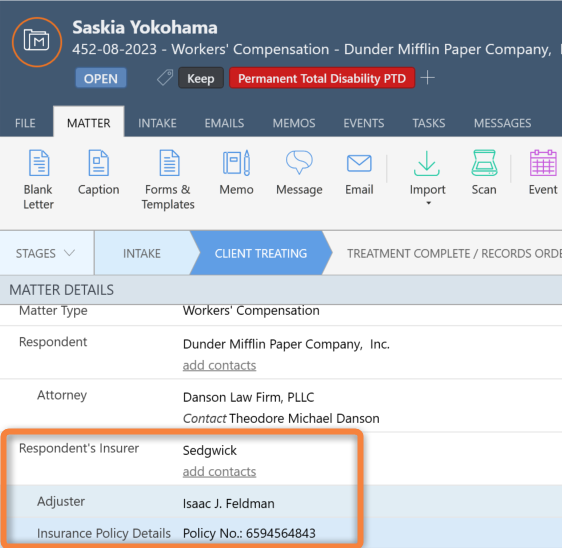The image size is (562, 548).
Task: Start a document Scan
Action: point(484,173)
